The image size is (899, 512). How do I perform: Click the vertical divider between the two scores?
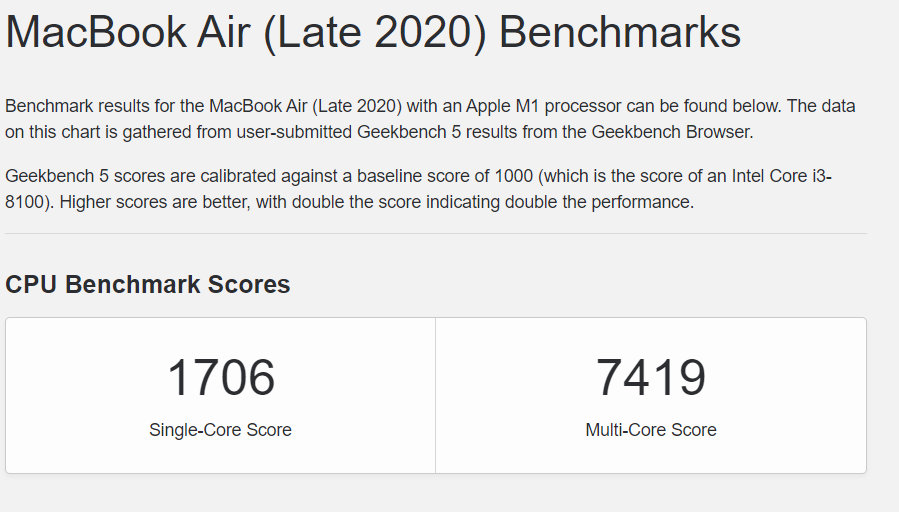436,395
